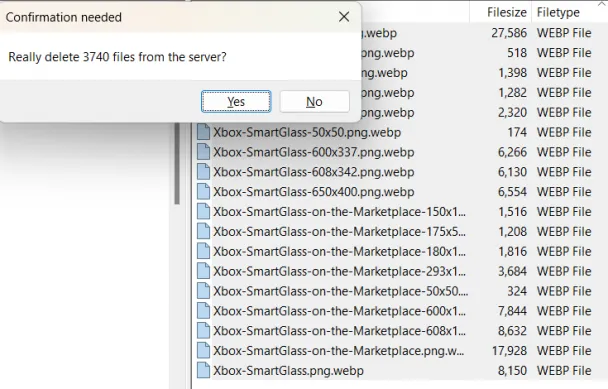The width and height of the screenshot is (608, 389).
Task: Click the 8,150 filesize value
Action: click(x=512, y=370)
